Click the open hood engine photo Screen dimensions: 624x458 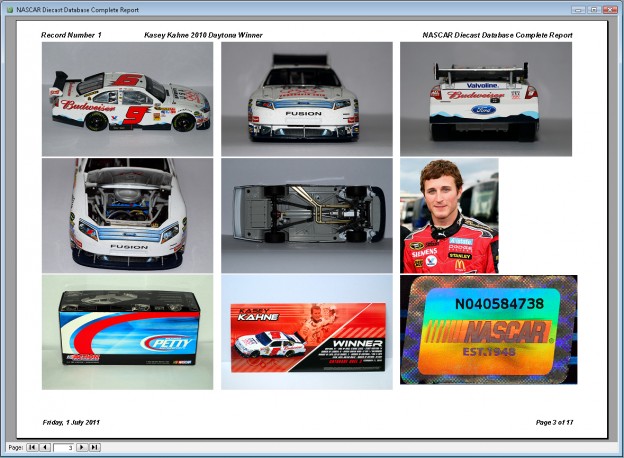127,216
